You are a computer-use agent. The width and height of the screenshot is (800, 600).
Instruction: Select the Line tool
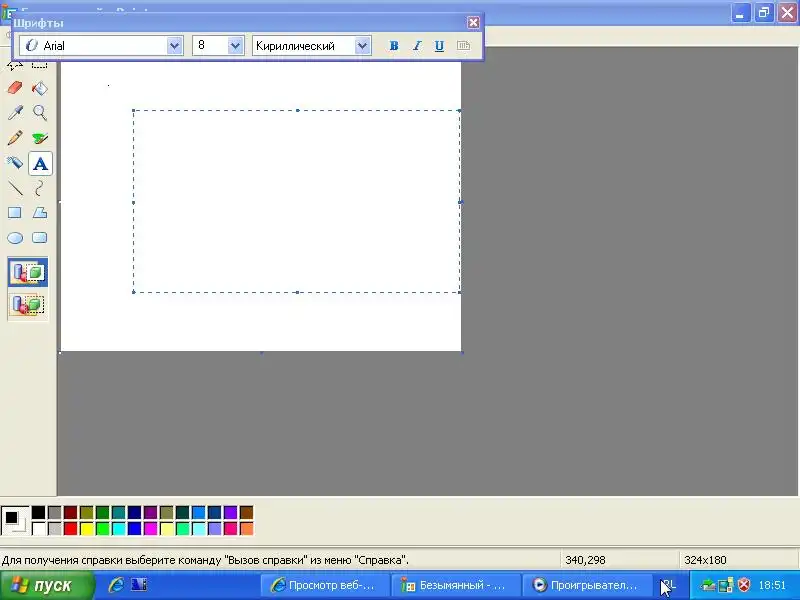pyautogui.click(x=15, y=188)
